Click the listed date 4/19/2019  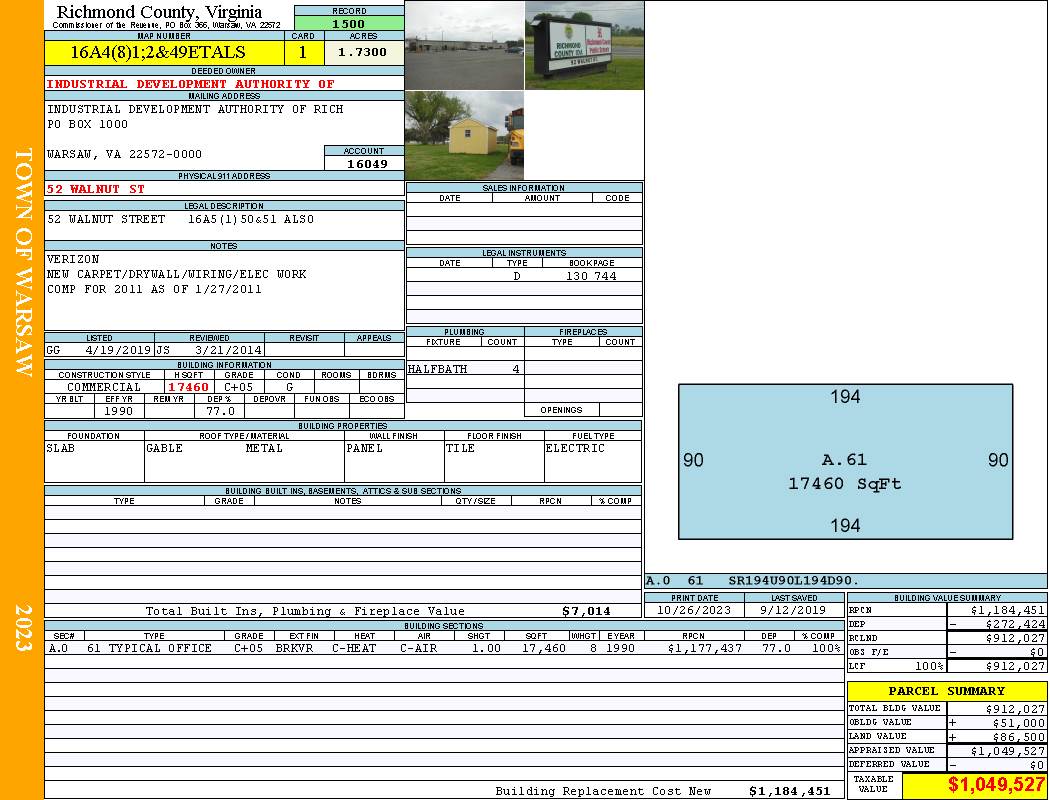[x=118, y=351]
